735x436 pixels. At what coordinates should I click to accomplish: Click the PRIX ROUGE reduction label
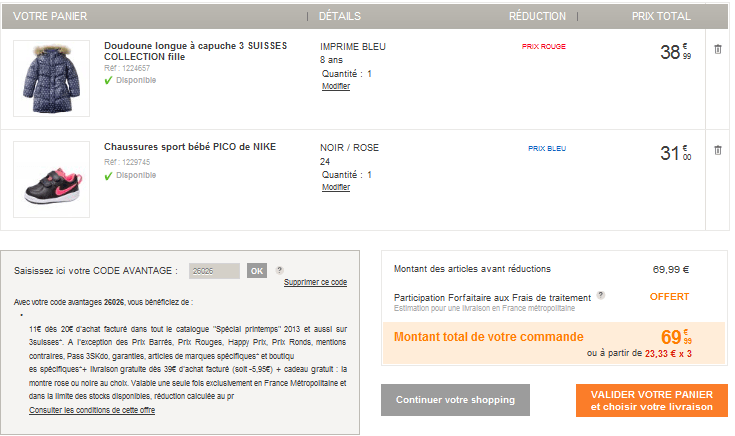[x=544, y=46]
